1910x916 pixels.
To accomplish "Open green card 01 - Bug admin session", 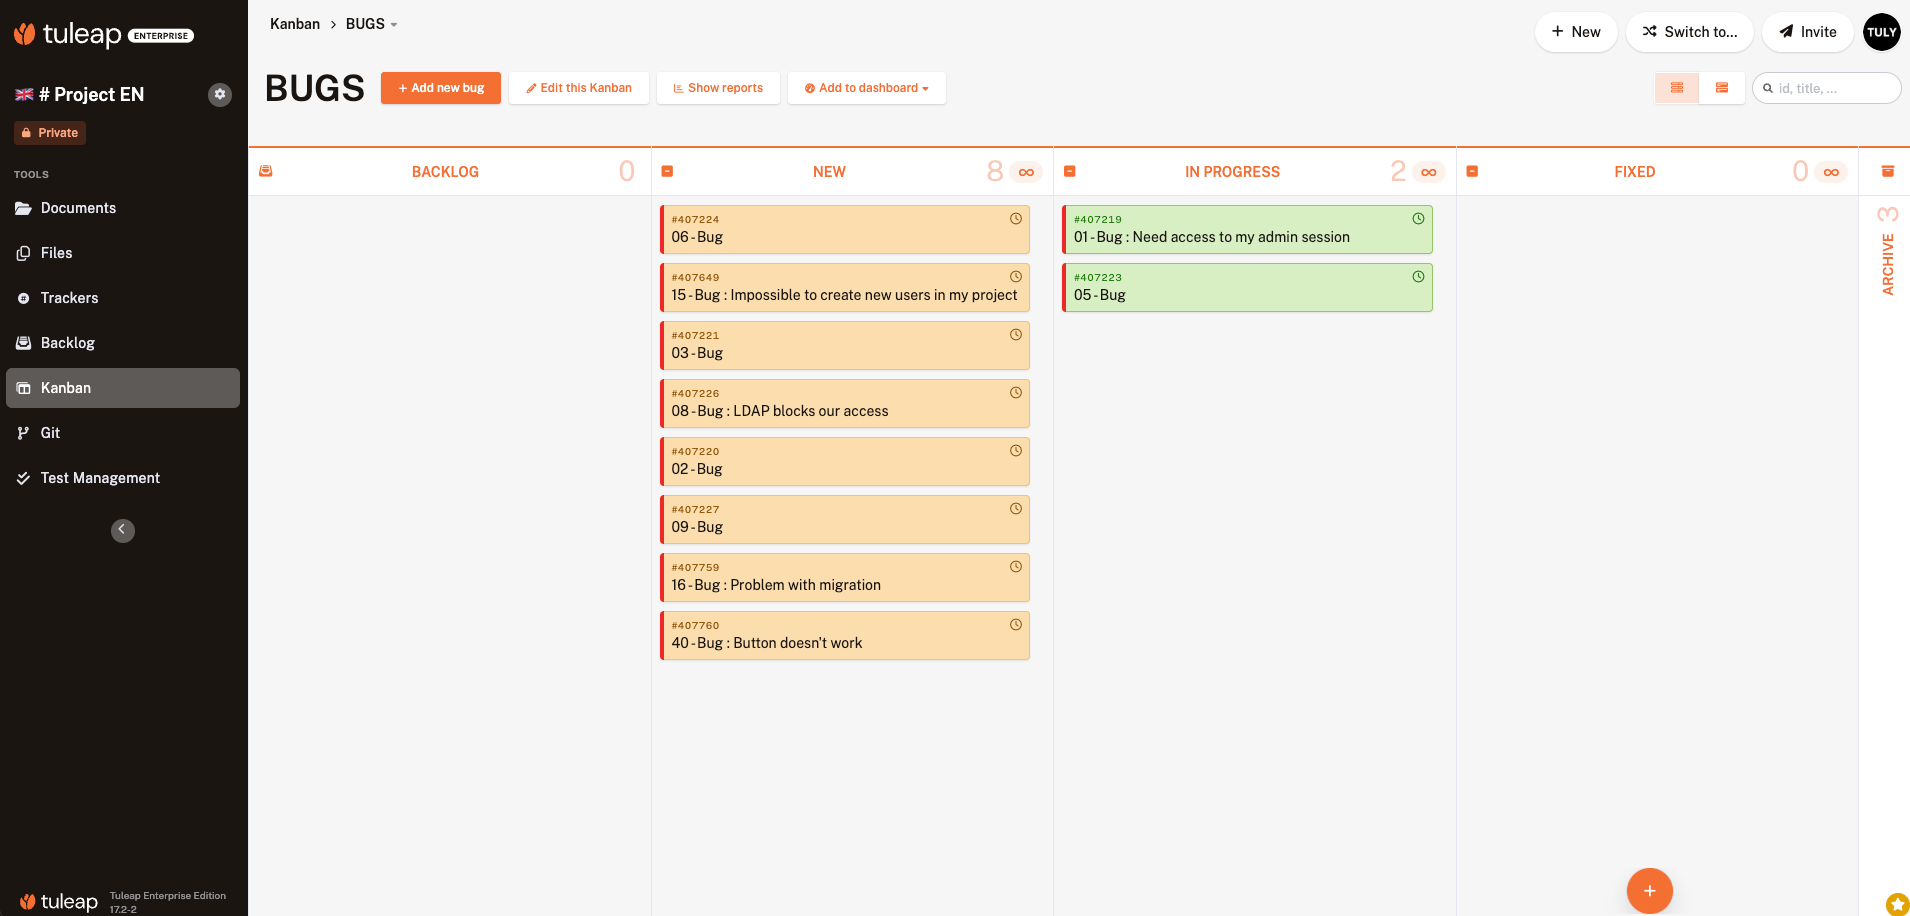I will click(x=1211, y=237).
